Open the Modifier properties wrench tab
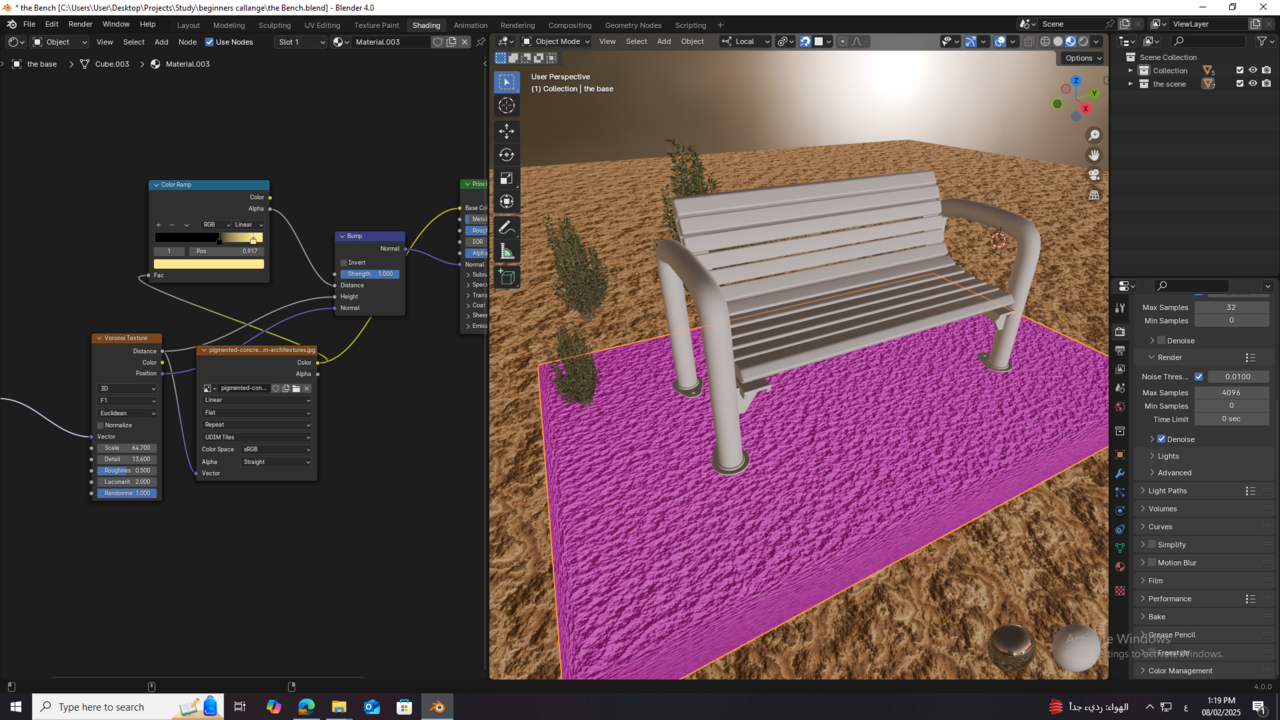The height and width of the screenshot is (720, 1280). (x=1119, y=473)
